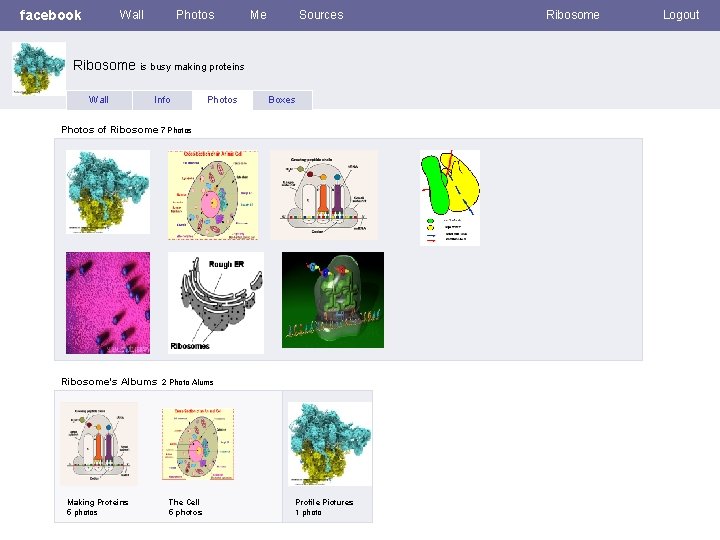720x540 pixels.
Task: Open the Profile Pictures album cover
Action: tap(330, 444)
